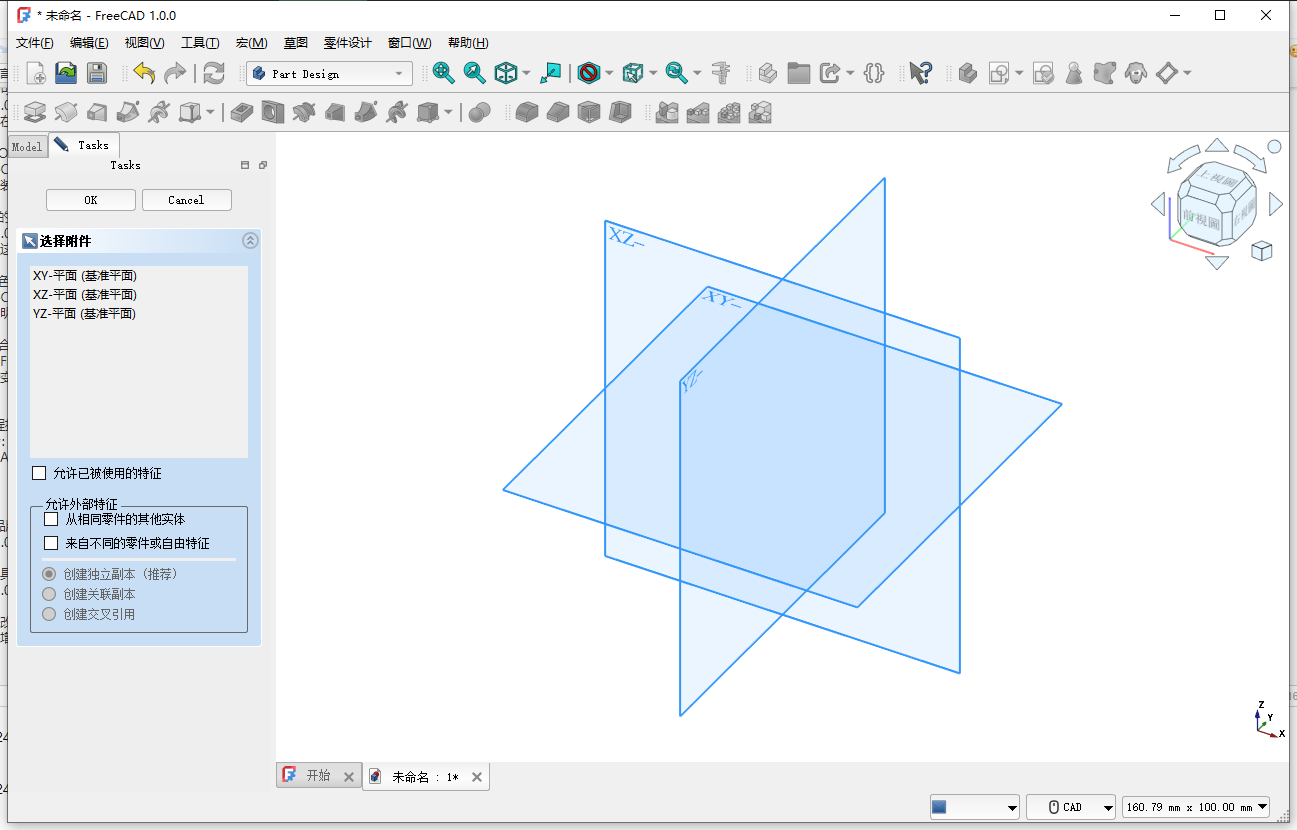Expand the additive primitive dropdown arrow
The image size is (1297, 830).
[x=210, y=112]
